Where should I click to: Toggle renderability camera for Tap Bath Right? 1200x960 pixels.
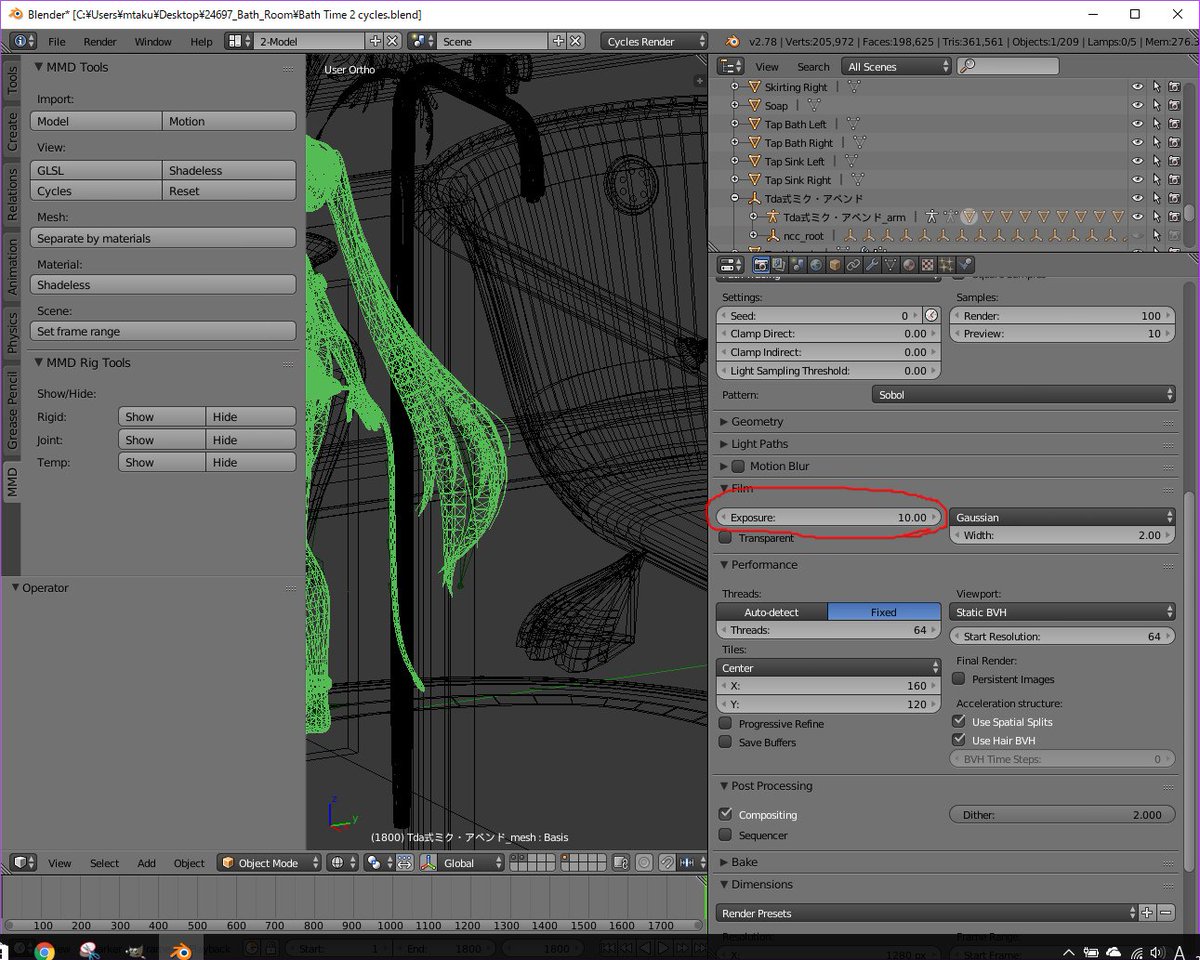click(x=1174, y=143)
